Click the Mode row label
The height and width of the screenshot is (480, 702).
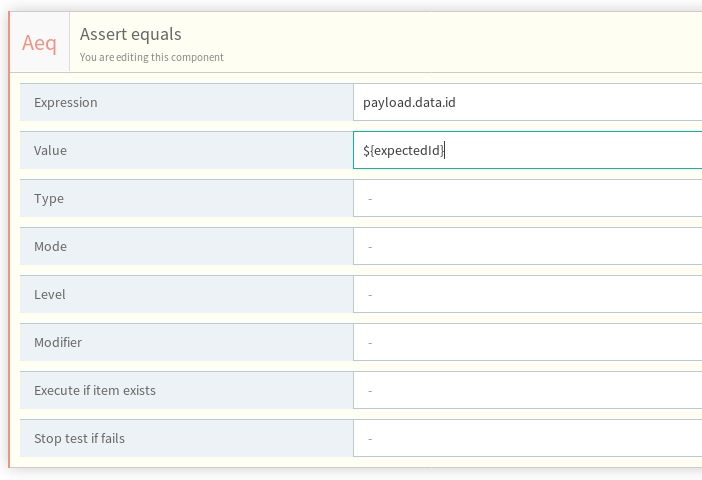click(x=51, y=246)
